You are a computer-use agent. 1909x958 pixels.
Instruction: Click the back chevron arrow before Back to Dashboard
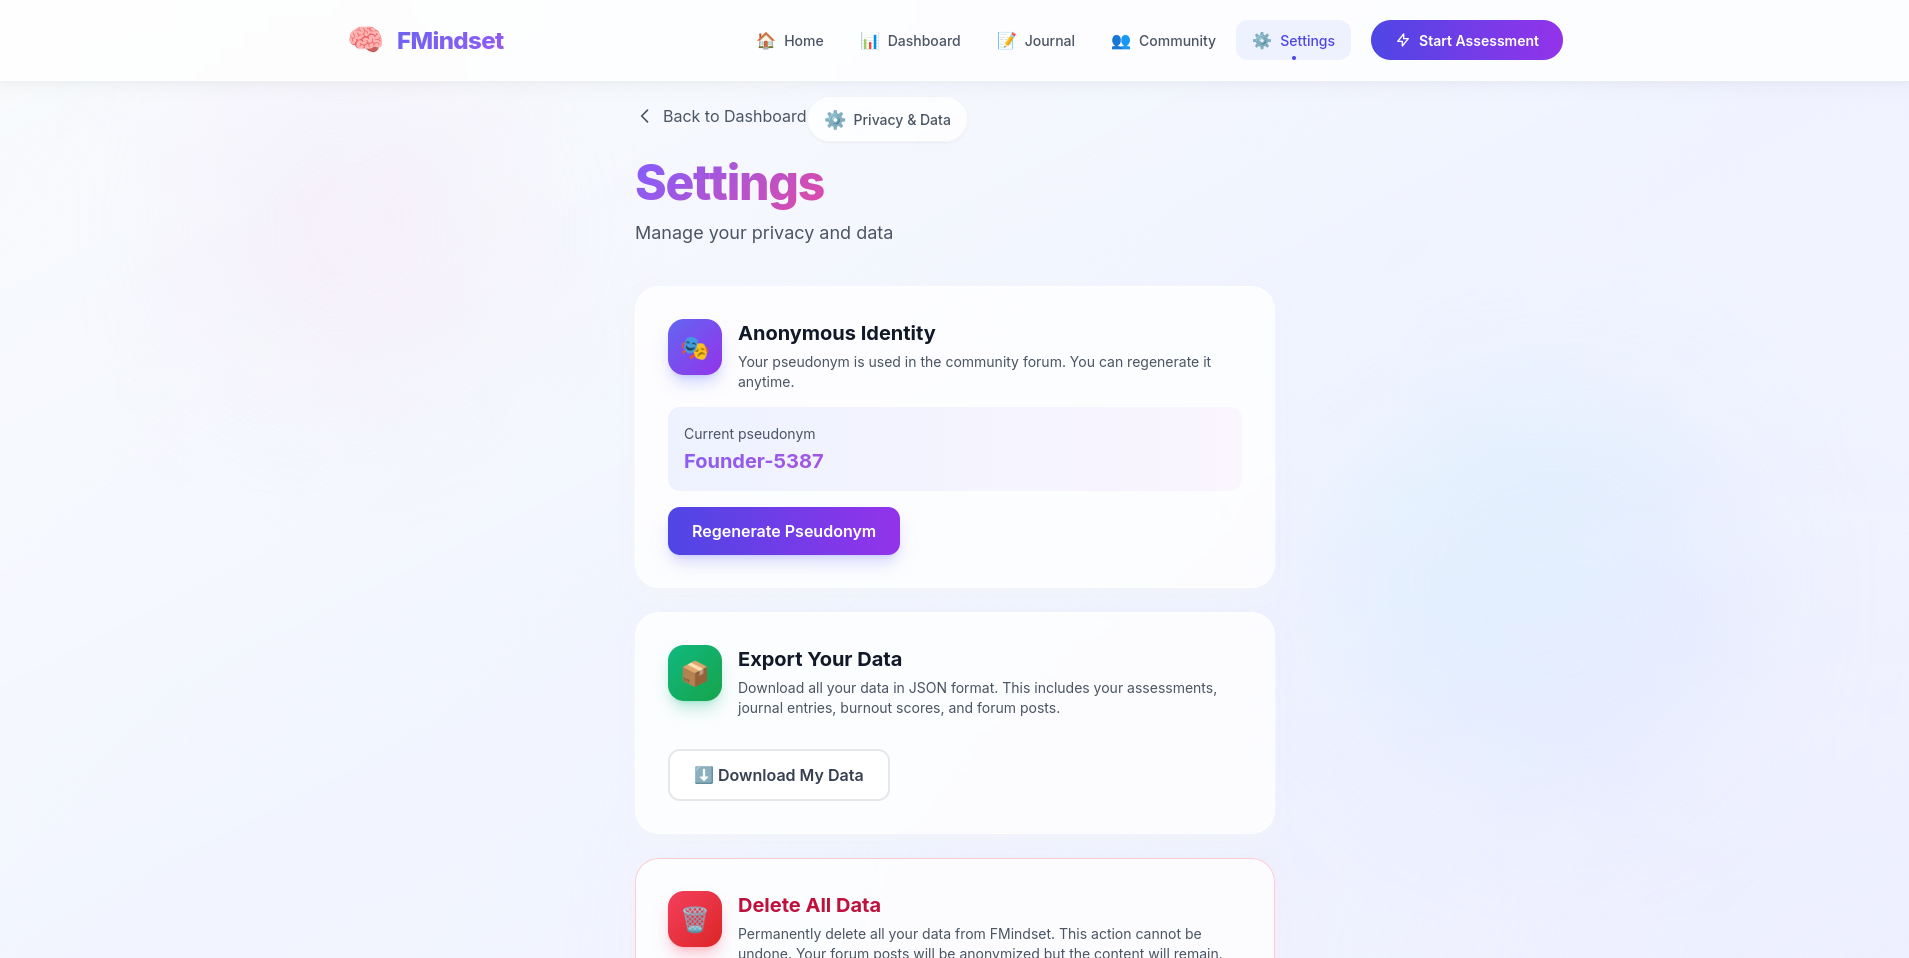pyautogui.click(x=645, y=116)
